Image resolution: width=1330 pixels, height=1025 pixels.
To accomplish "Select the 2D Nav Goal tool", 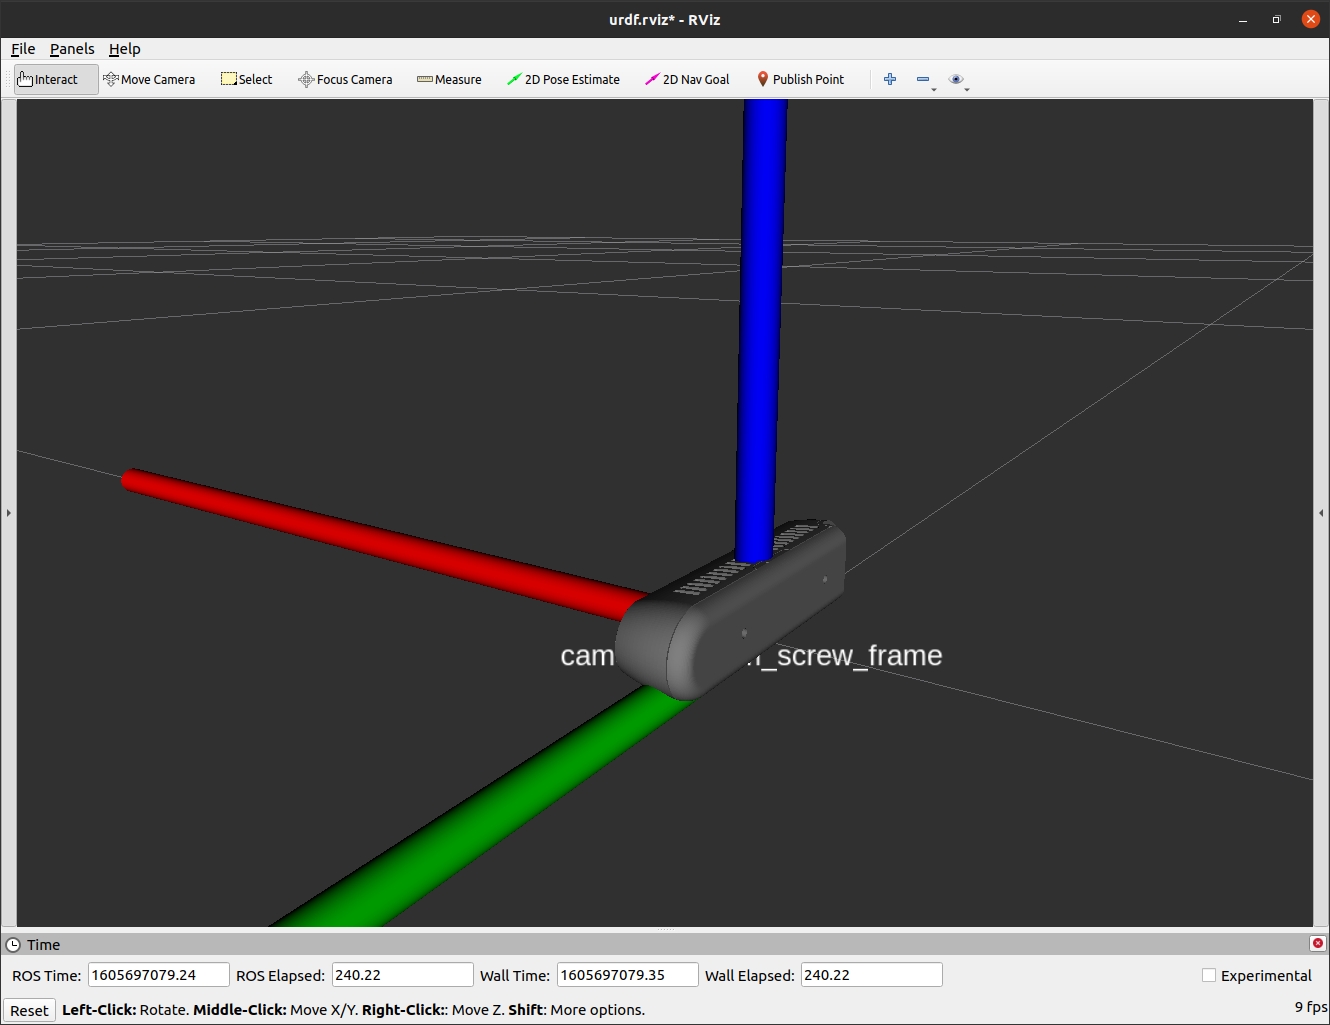I will 687,79.
